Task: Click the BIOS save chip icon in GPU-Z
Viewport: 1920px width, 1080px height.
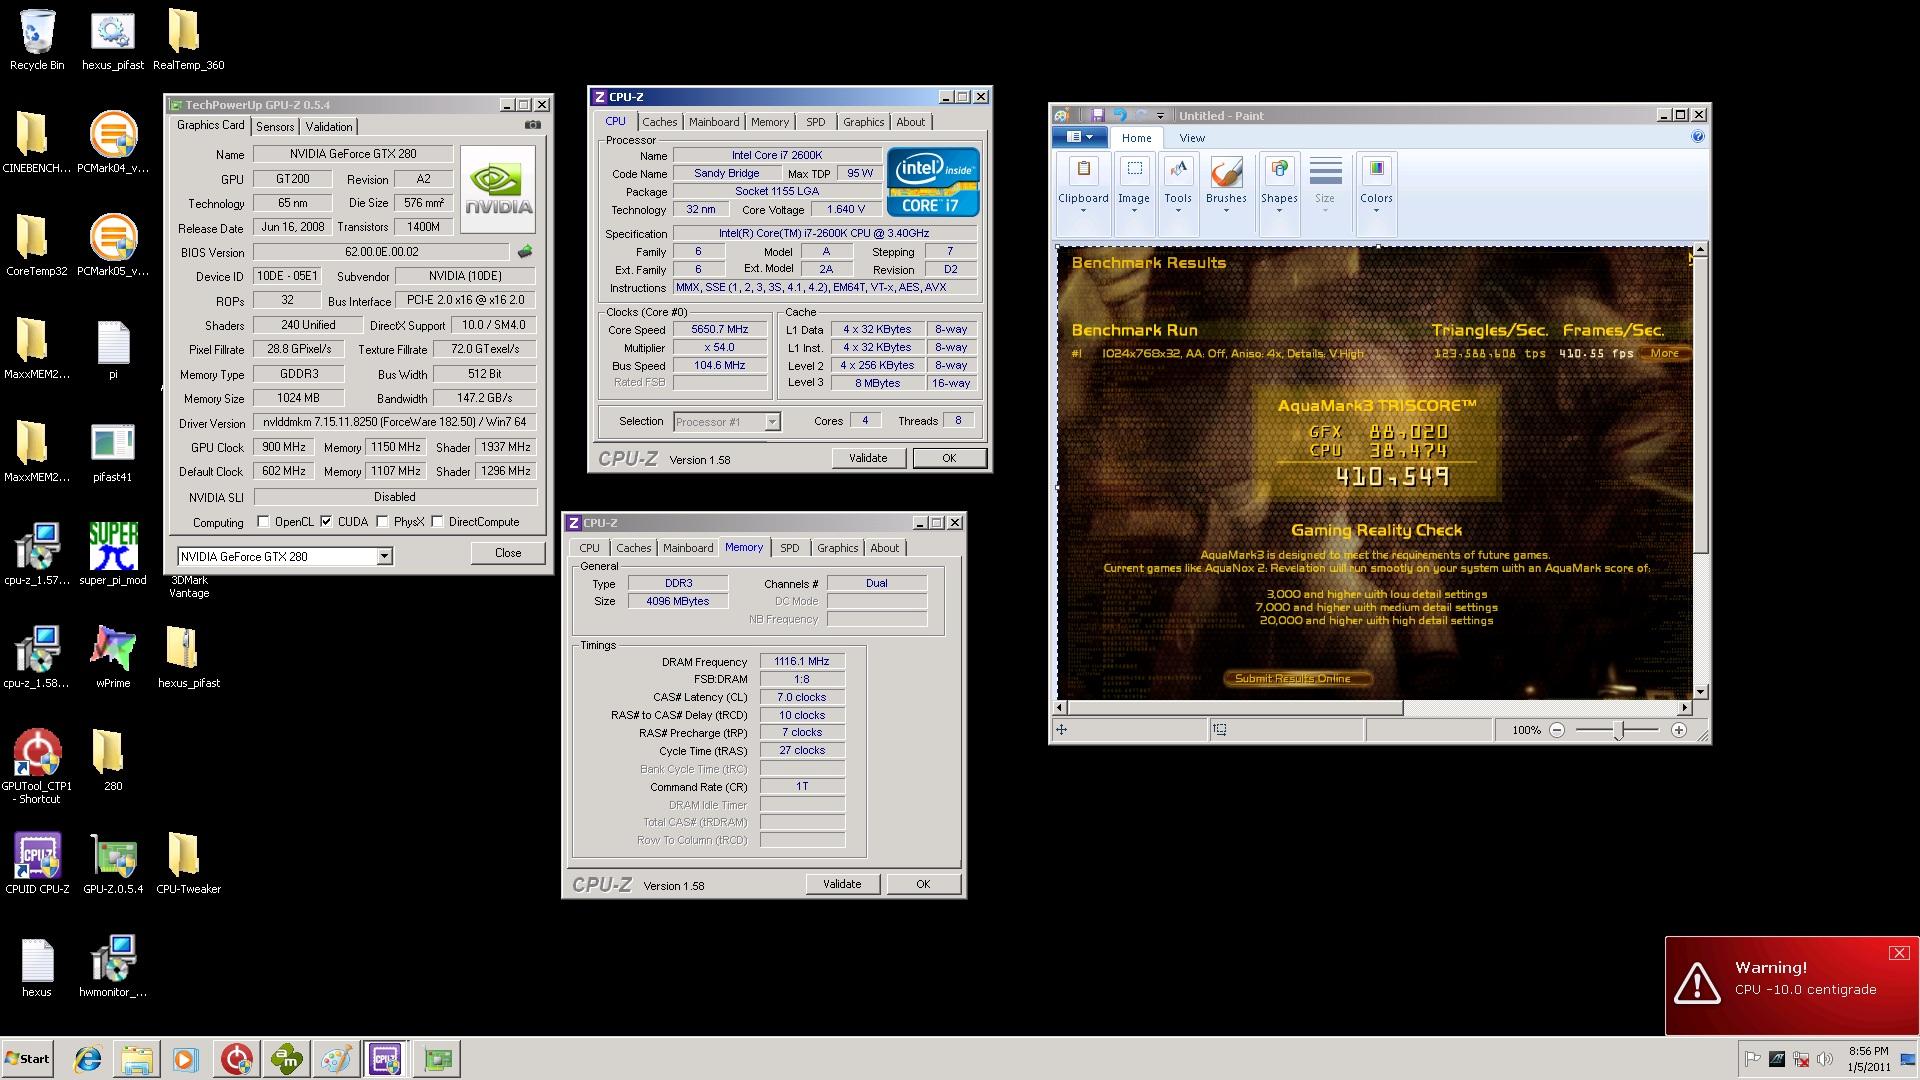Action: [x=524, y=252]
